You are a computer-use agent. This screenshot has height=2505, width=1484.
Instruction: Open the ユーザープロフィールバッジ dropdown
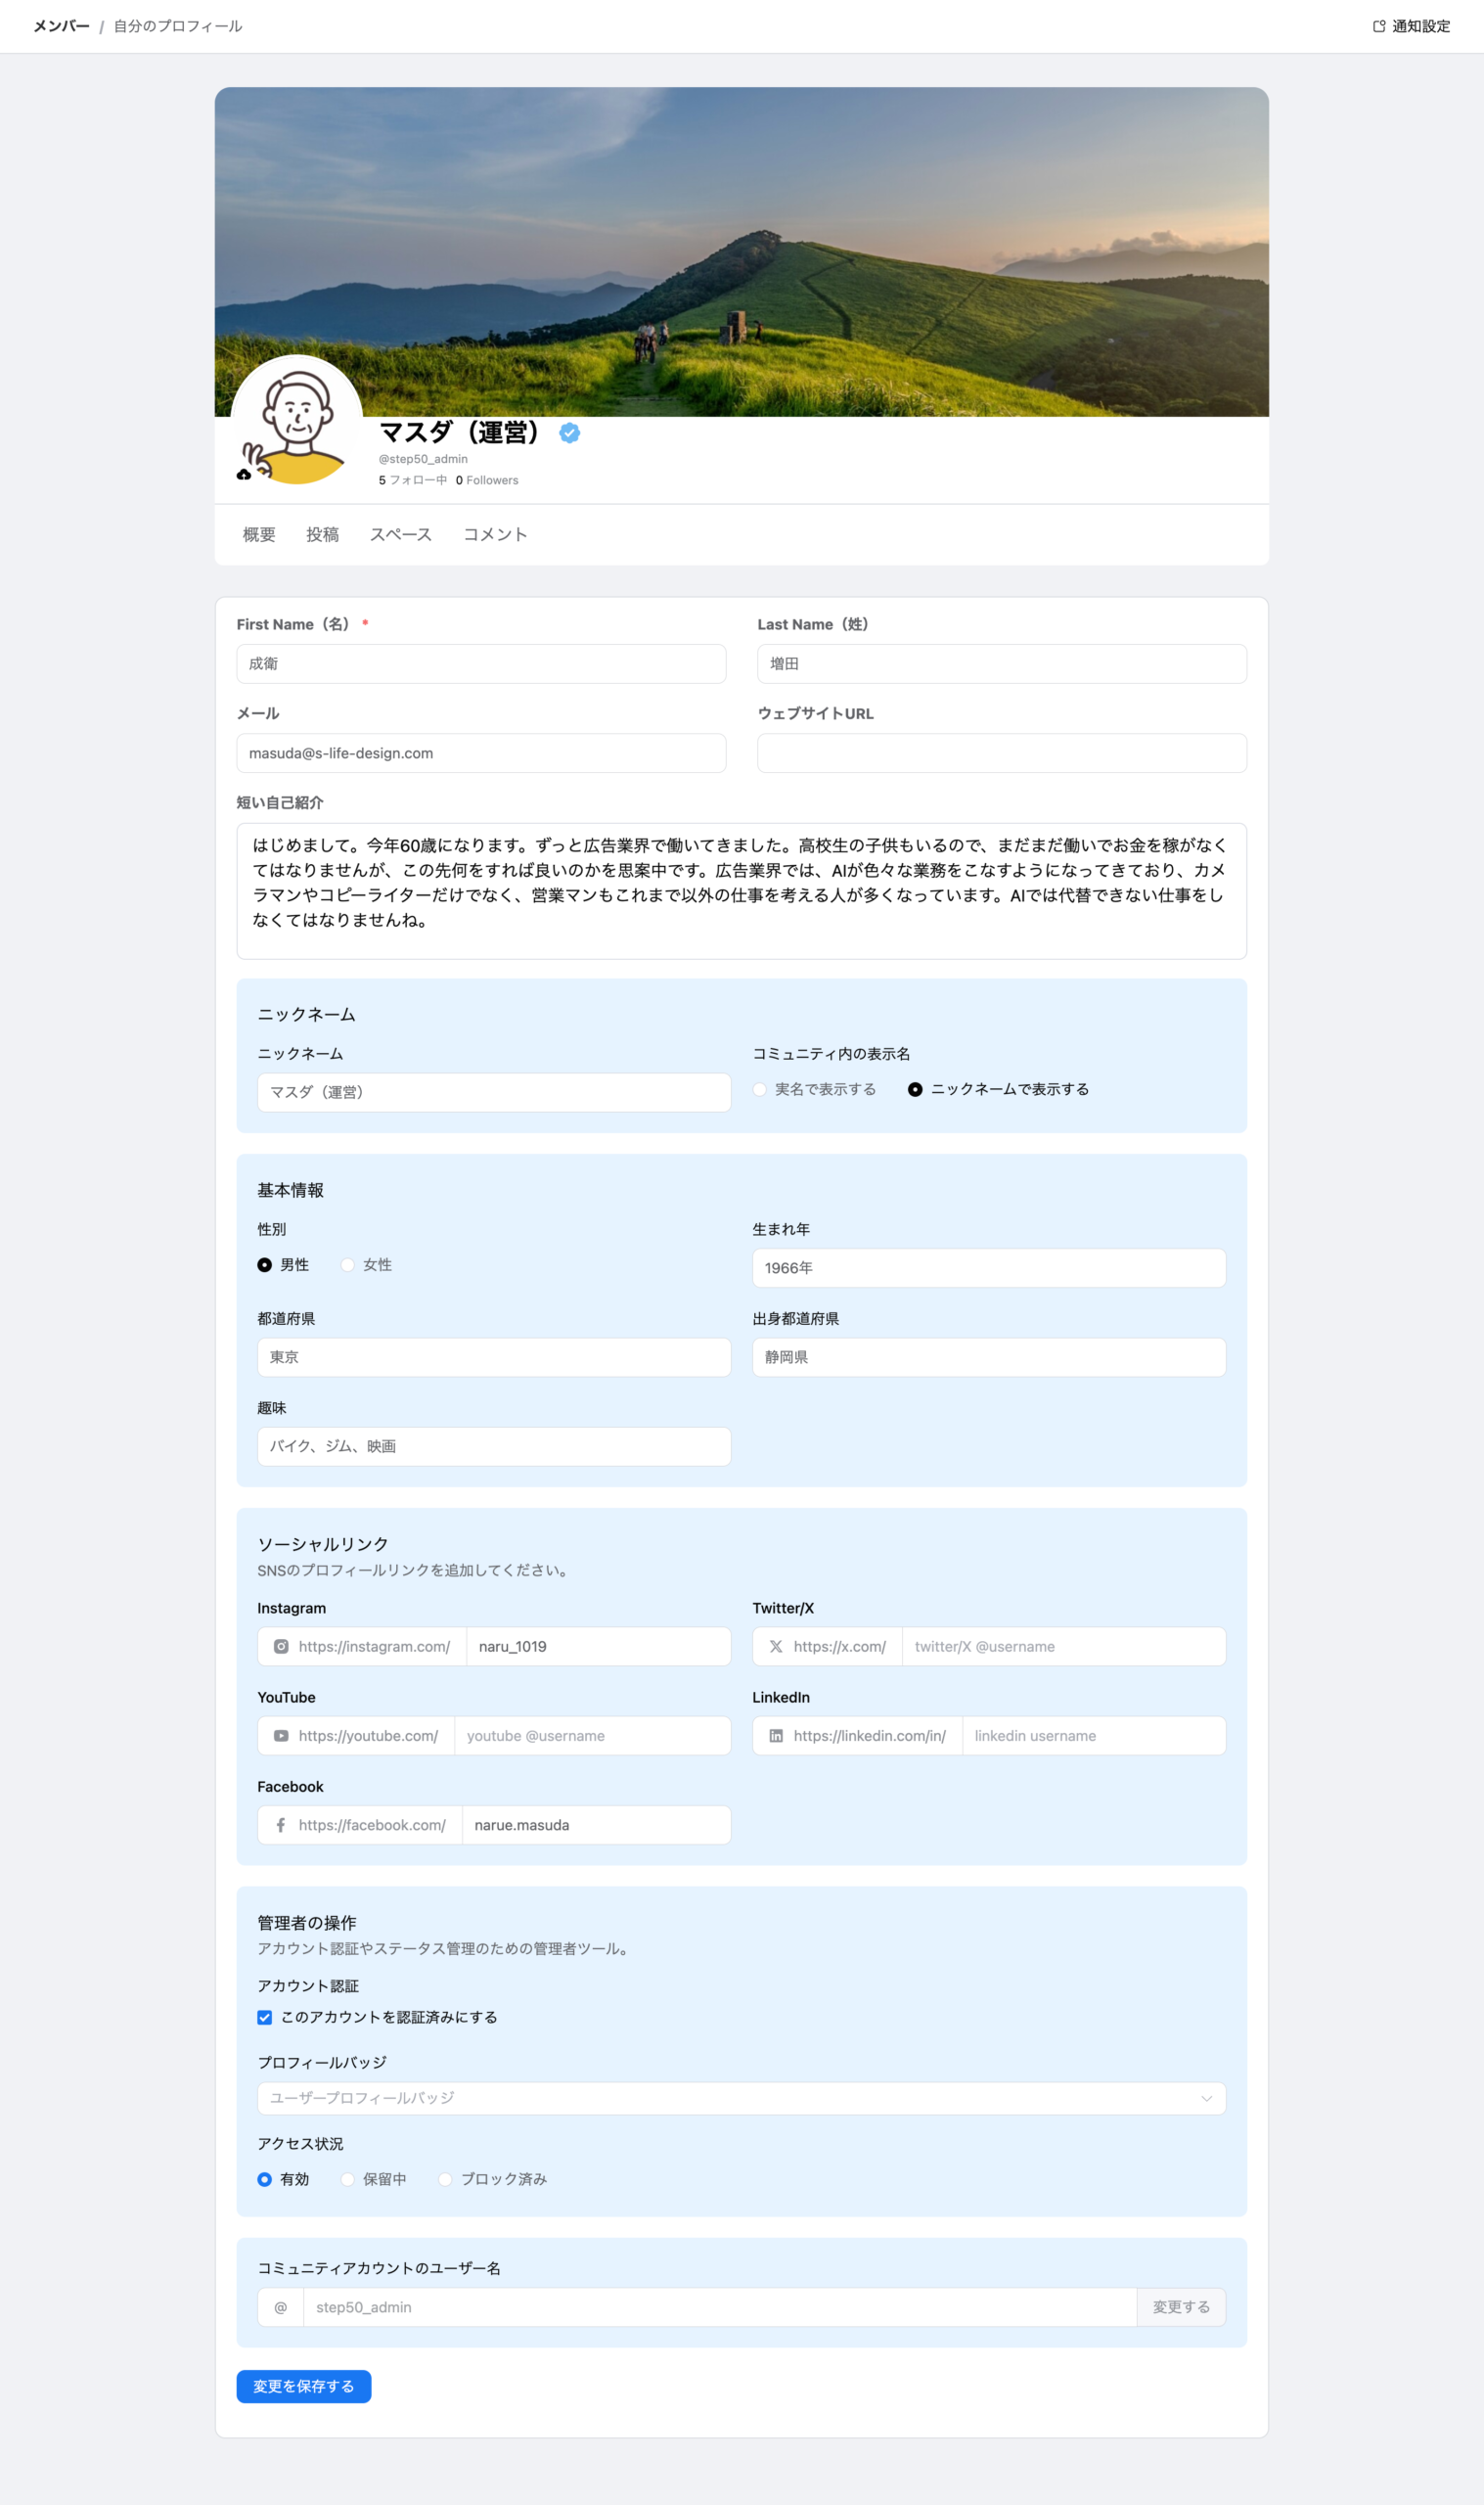click(x=741, y=2097)
